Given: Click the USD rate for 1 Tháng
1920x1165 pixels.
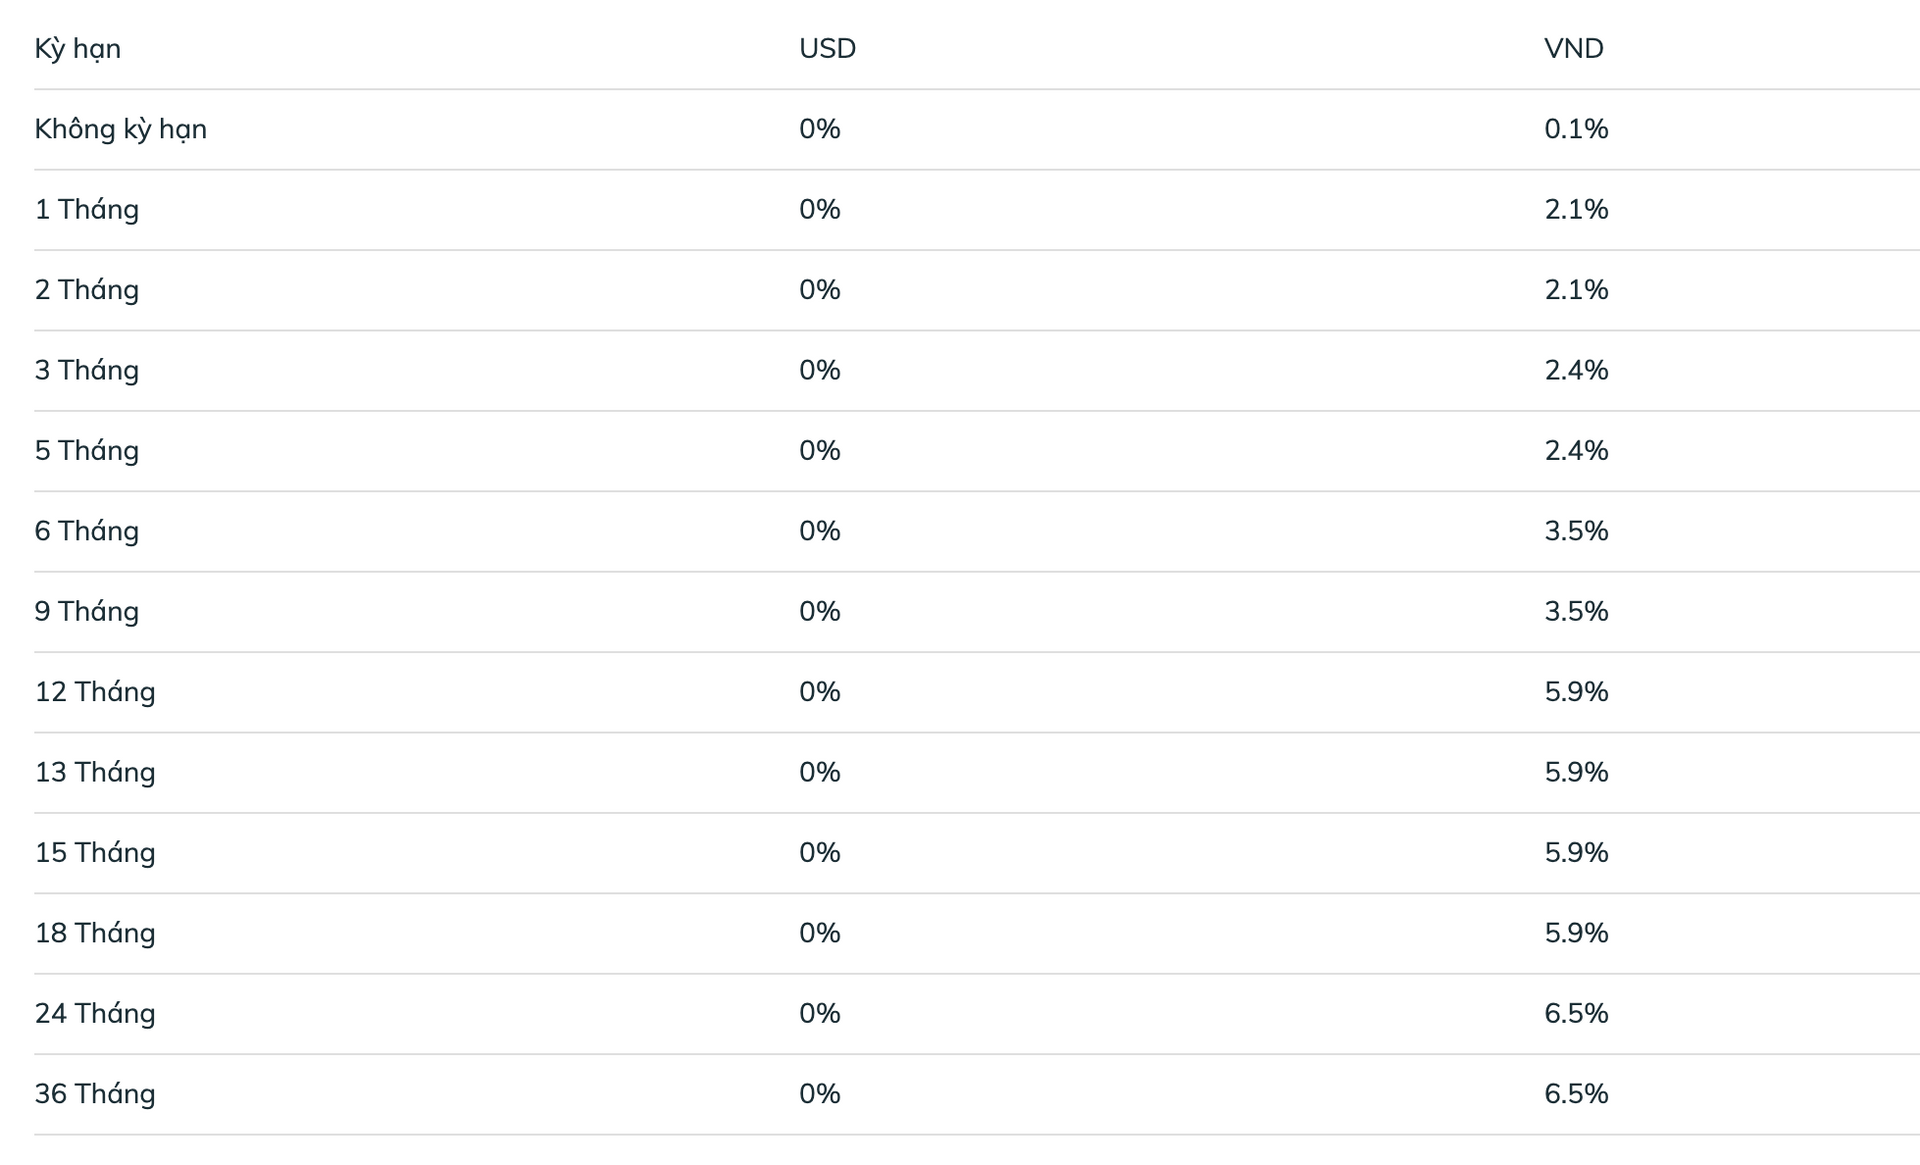Looking at the screenshot, I should [x=819, y=209].
